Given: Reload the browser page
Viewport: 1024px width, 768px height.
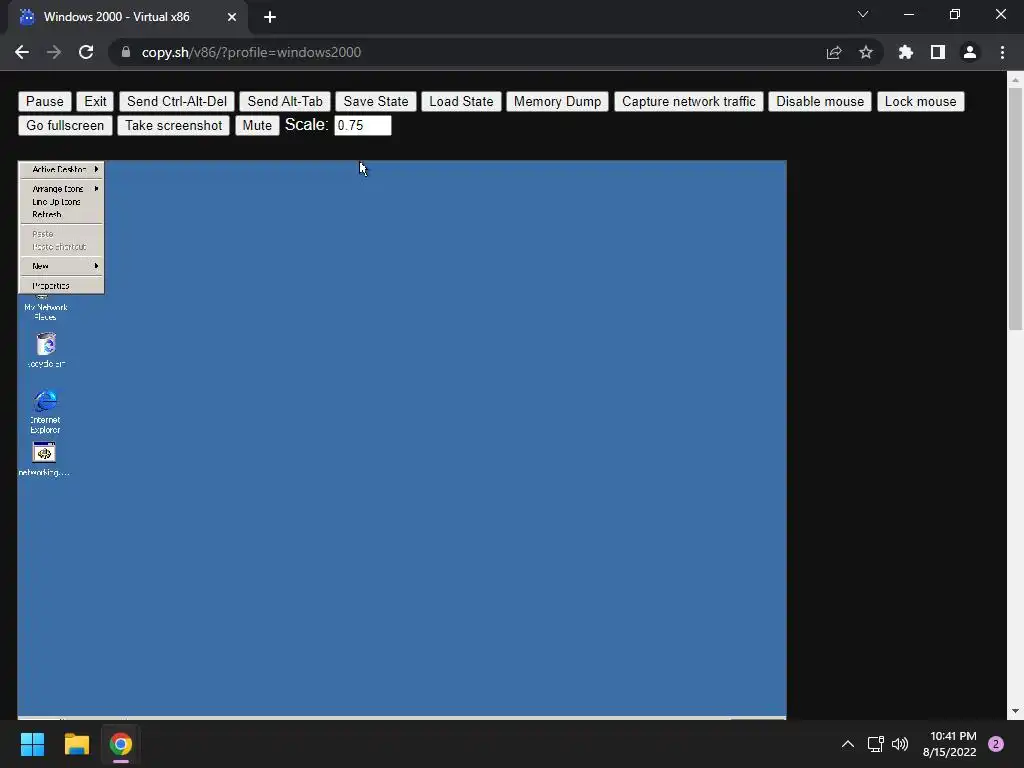Looking at the screenshot, I should 86,52.
